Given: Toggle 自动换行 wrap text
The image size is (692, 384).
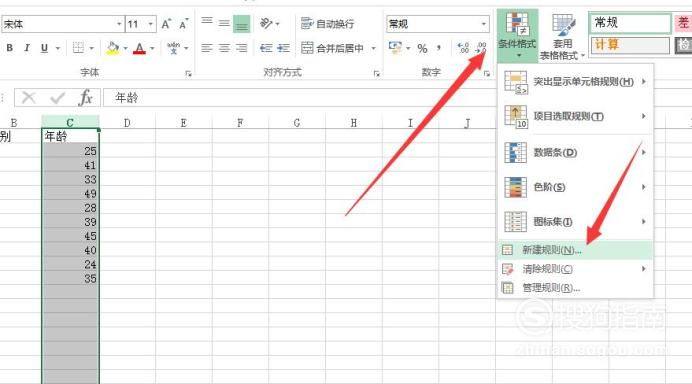Looking at the screenshot, I should (x=327, y=24).
